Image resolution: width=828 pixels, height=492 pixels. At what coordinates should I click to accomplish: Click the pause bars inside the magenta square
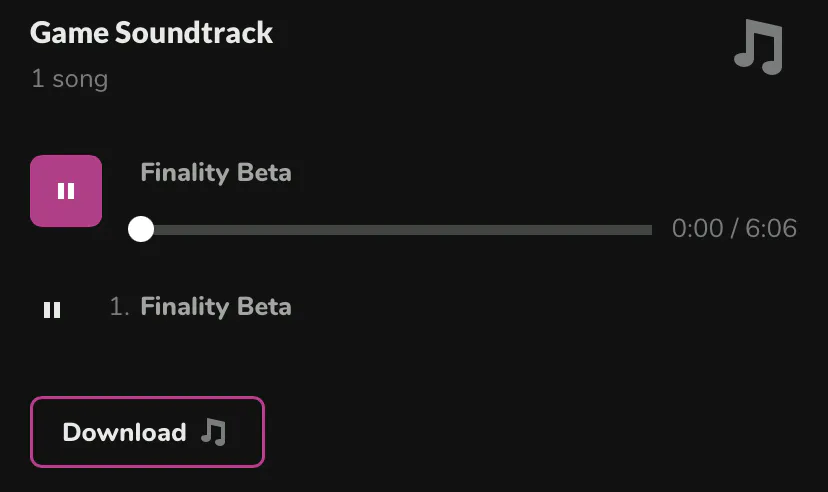66,191
